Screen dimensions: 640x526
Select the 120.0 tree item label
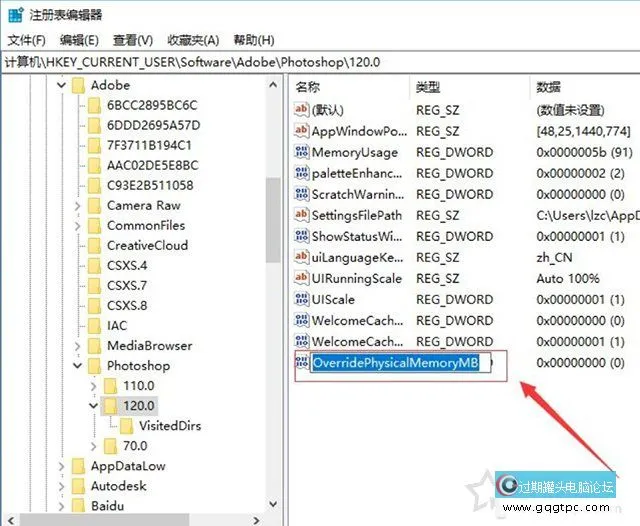(x=139, y=406)
